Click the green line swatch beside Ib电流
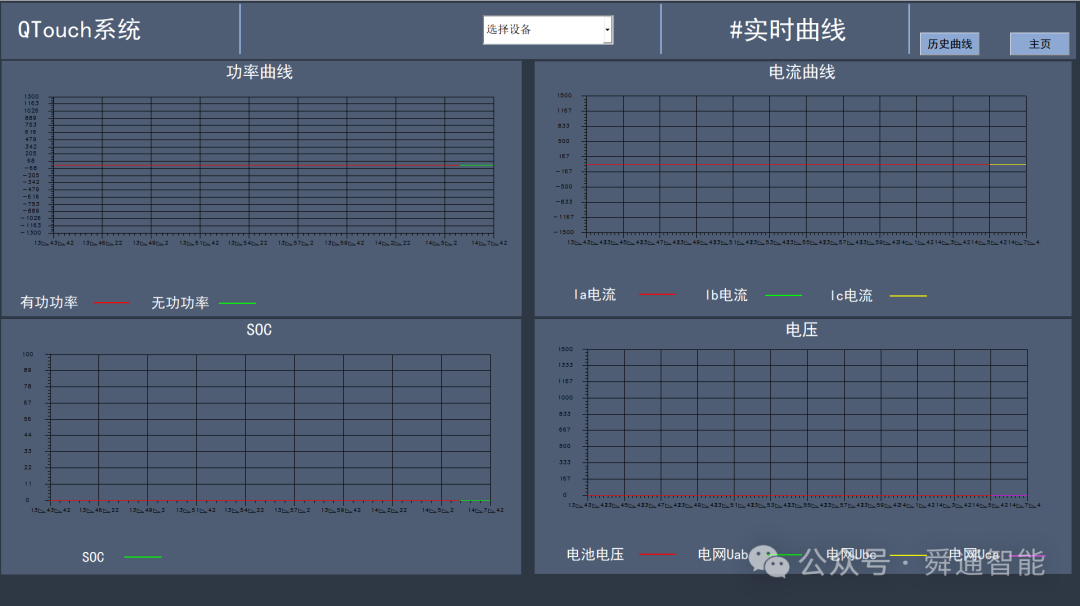This screenshot has height=606, width=1080. (x=784, y=295)
